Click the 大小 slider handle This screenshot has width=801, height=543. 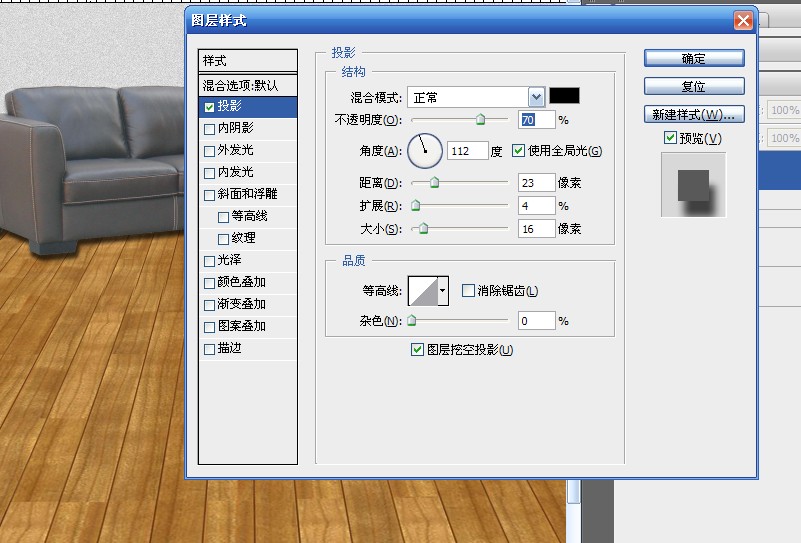(423, 228)
